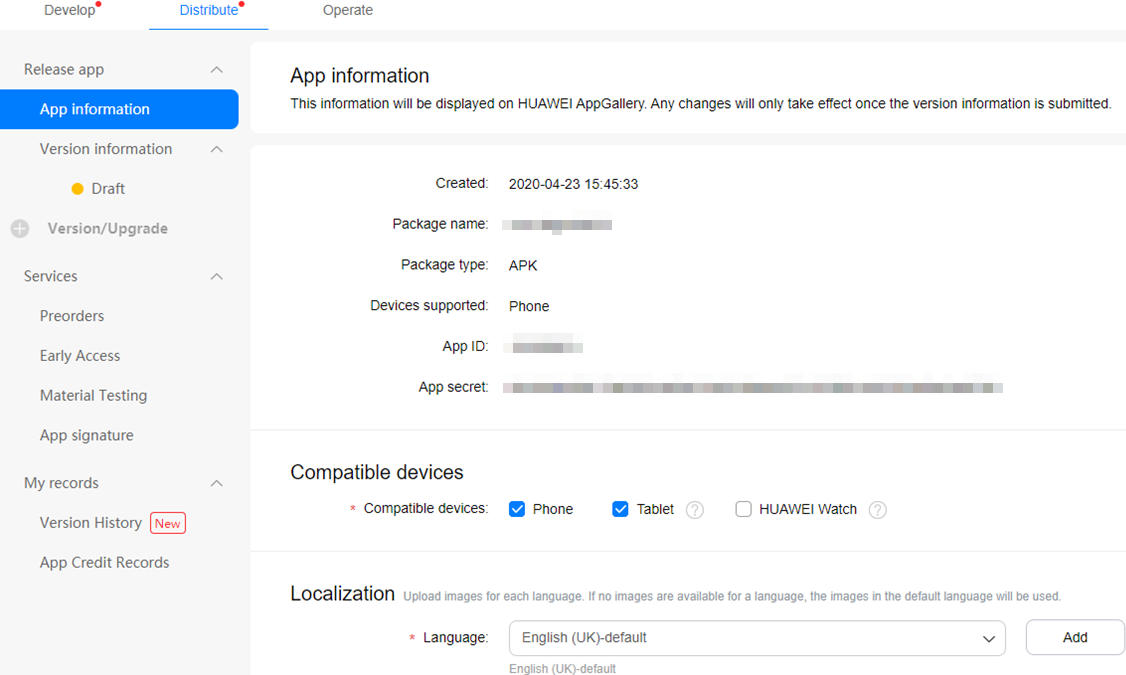Image resolution: width=1126 pixels, height=675 pixels.
Task: Collapse the Services section chevron
Action: coord(217,277)
